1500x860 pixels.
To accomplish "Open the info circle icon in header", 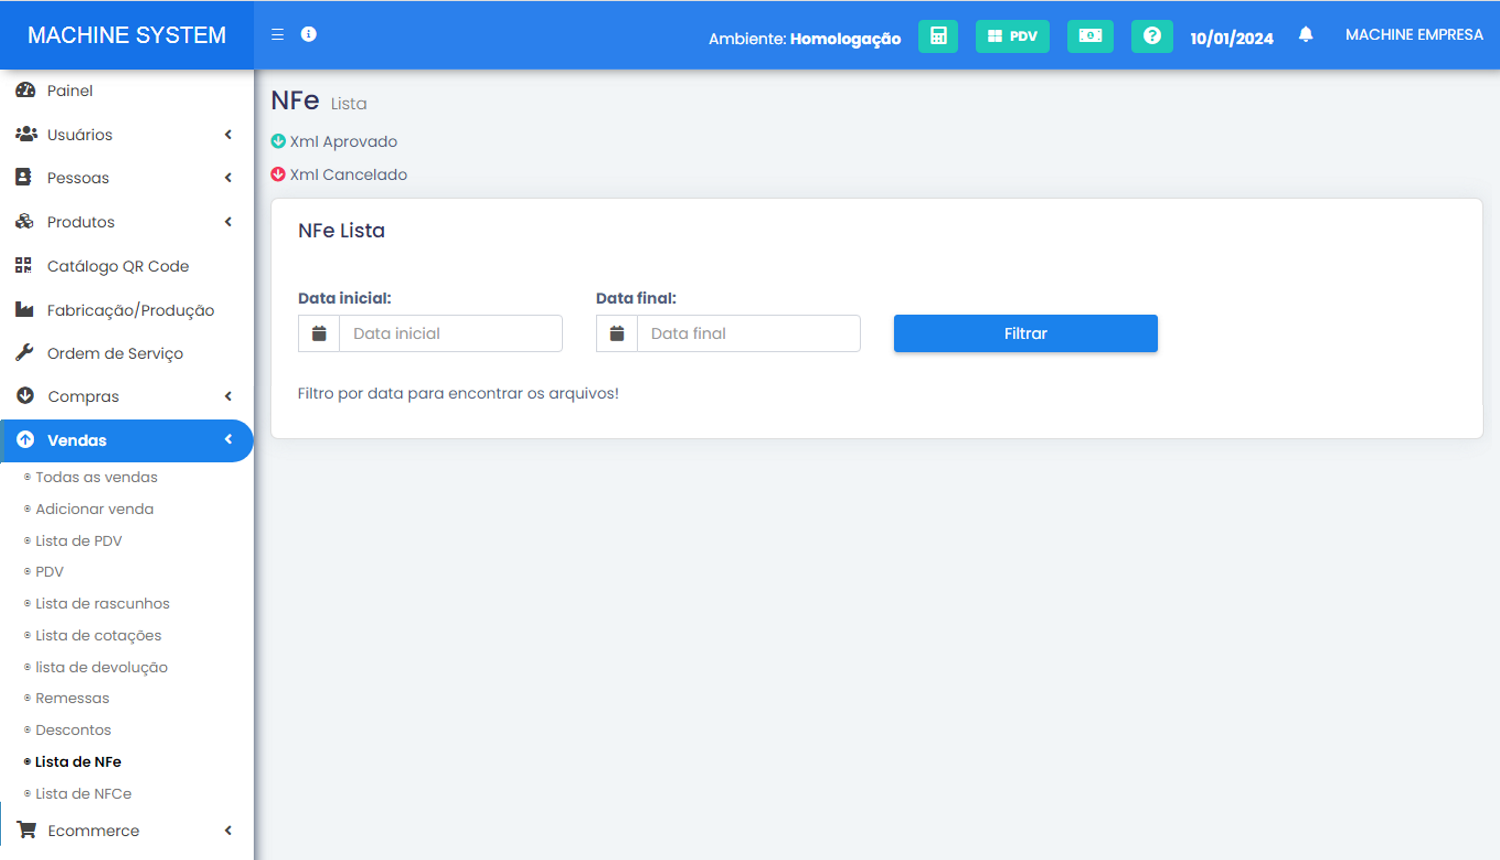I will tap(309, 34).
